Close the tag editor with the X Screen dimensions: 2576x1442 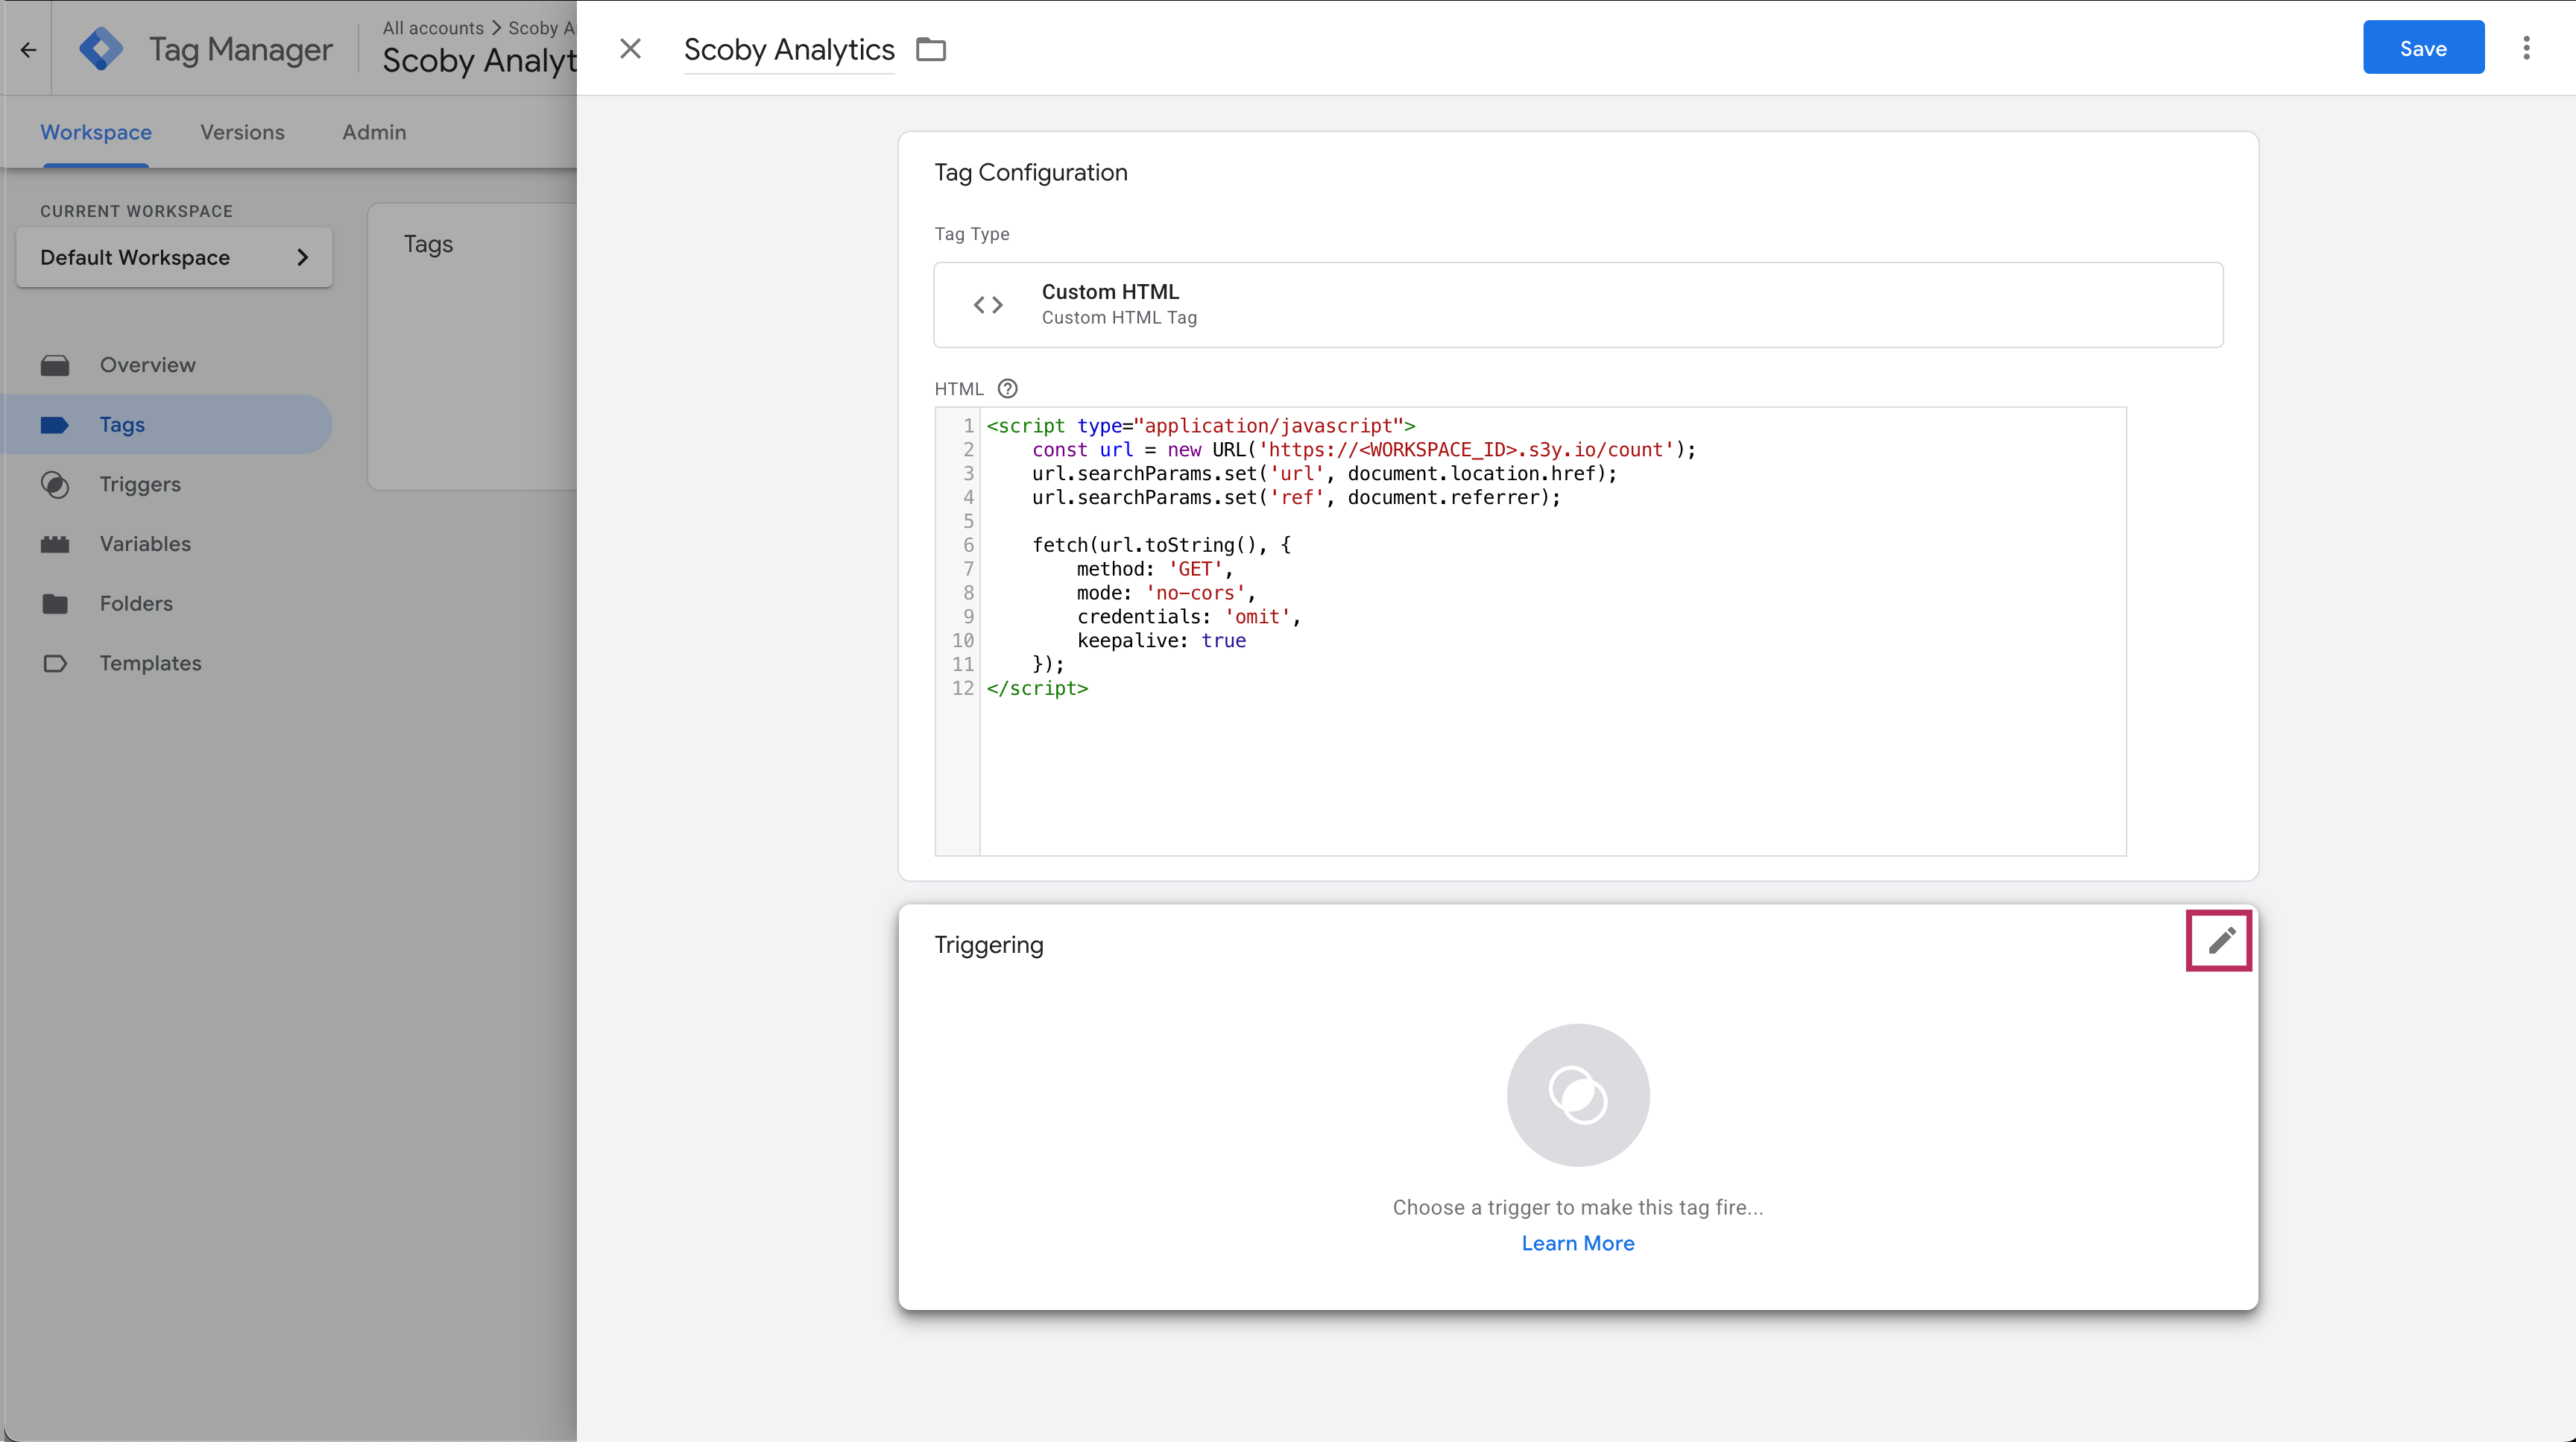(x=630, y=49)
